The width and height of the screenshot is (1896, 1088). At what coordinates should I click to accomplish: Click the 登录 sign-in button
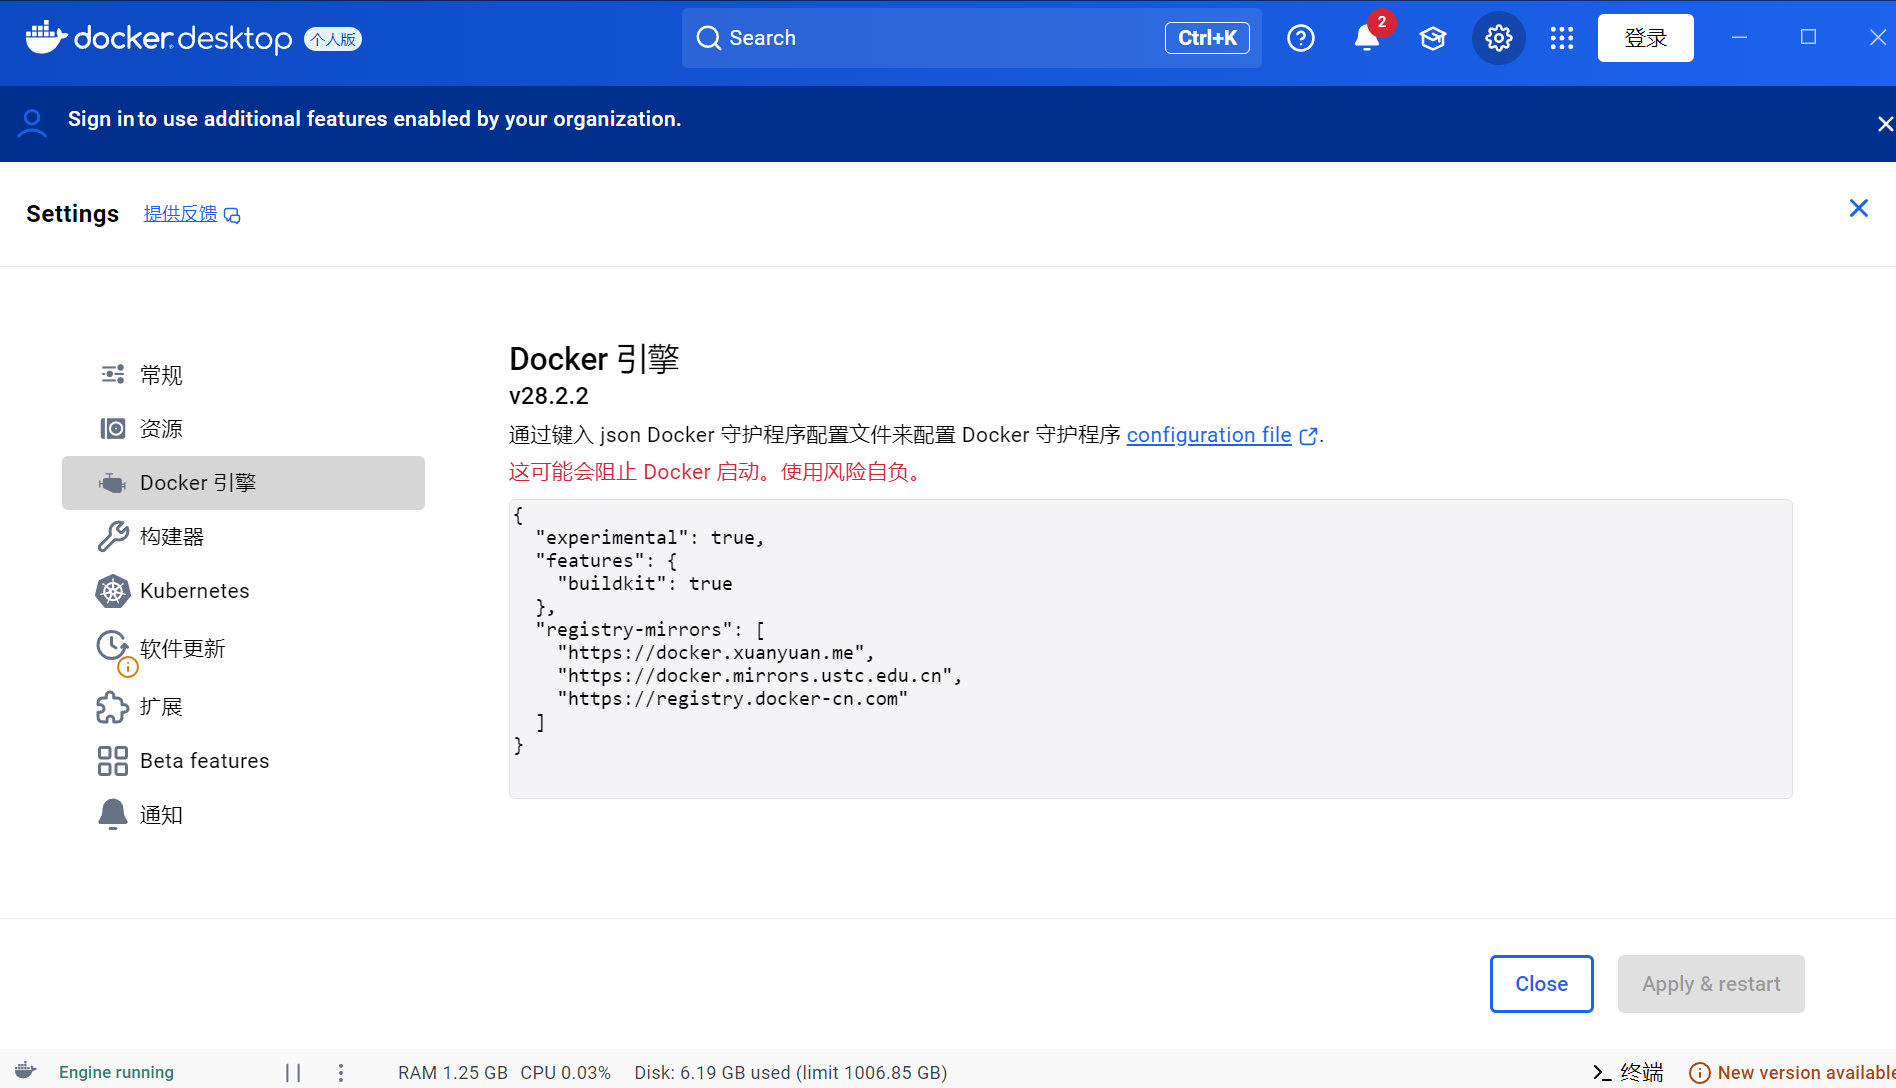coord(1645,38)
